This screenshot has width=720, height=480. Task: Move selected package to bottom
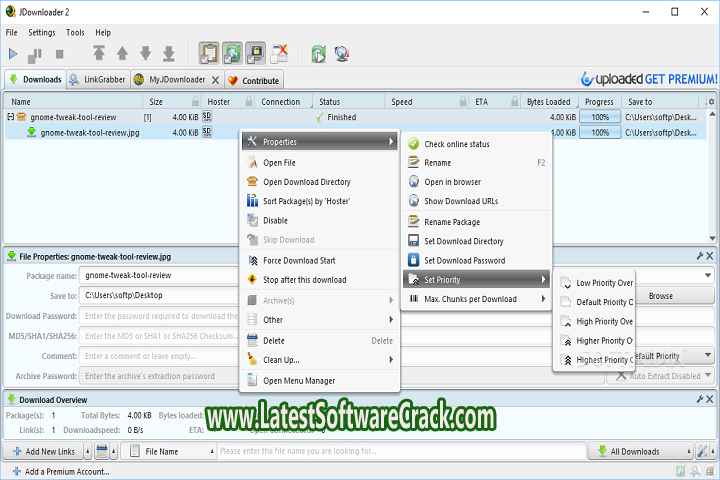point(169,53)
